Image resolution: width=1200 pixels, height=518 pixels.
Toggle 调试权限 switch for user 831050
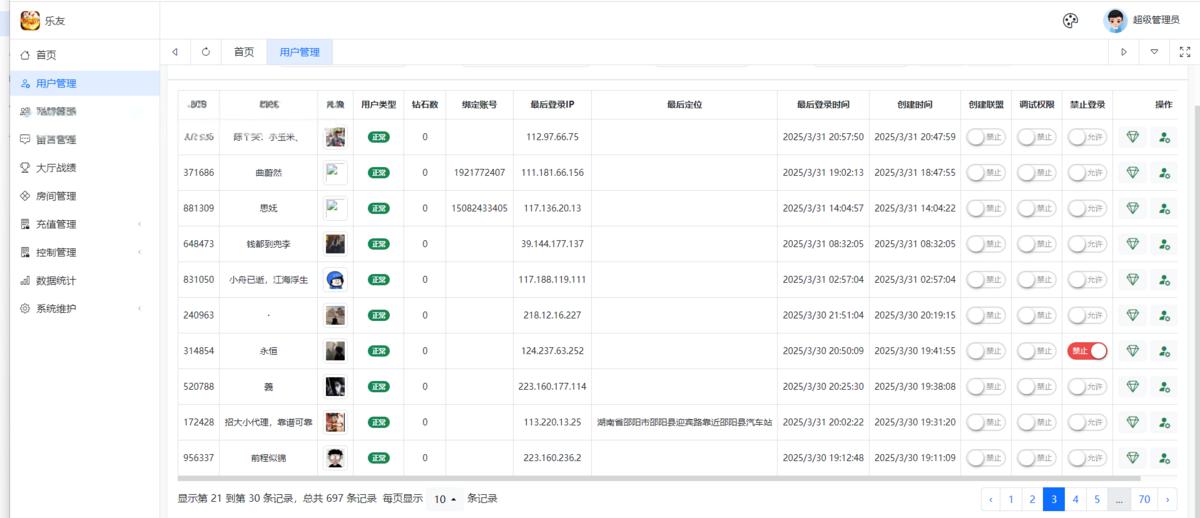(x=1036, y=280)
